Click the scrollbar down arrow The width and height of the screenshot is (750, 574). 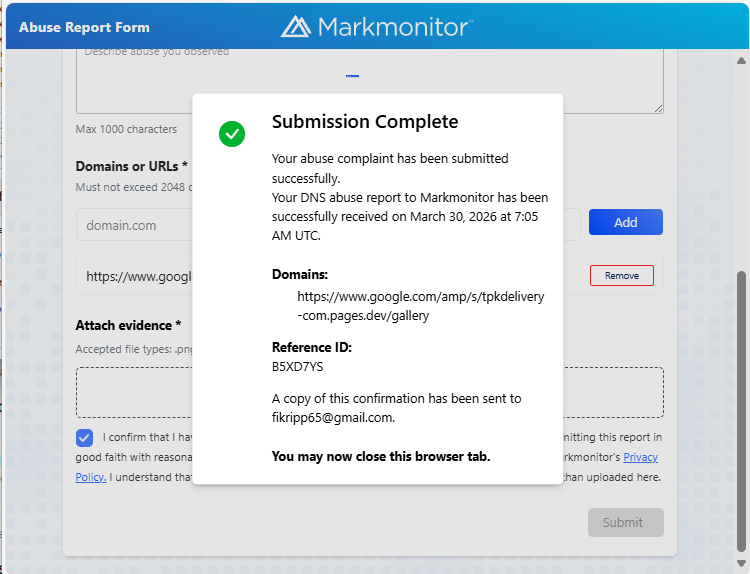coord(741,563)
